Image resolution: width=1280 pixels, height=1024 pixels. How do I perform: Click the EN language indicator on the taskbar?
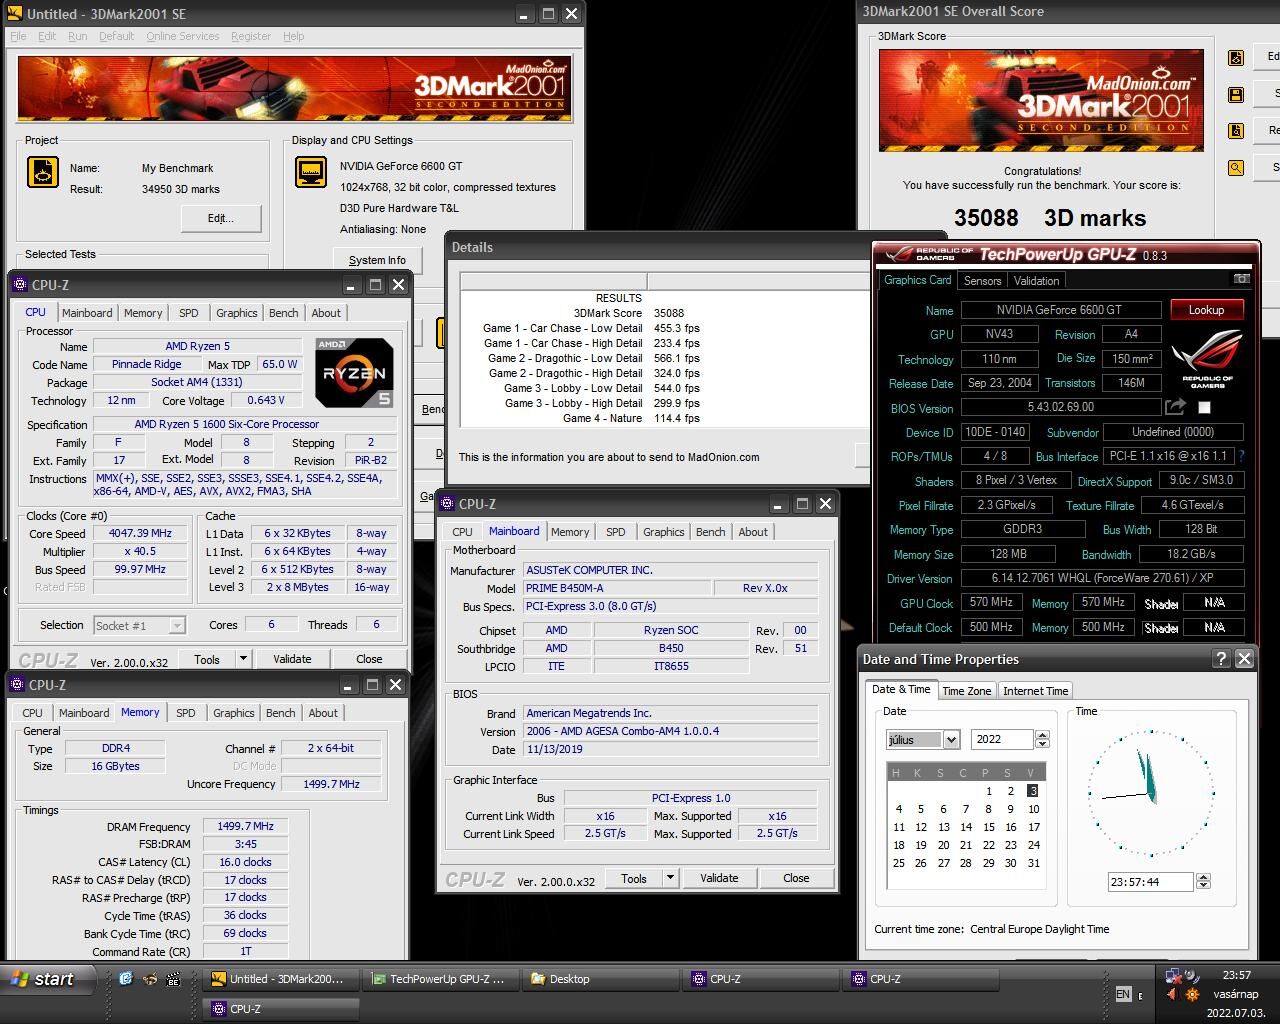(x=1123, y=994)
